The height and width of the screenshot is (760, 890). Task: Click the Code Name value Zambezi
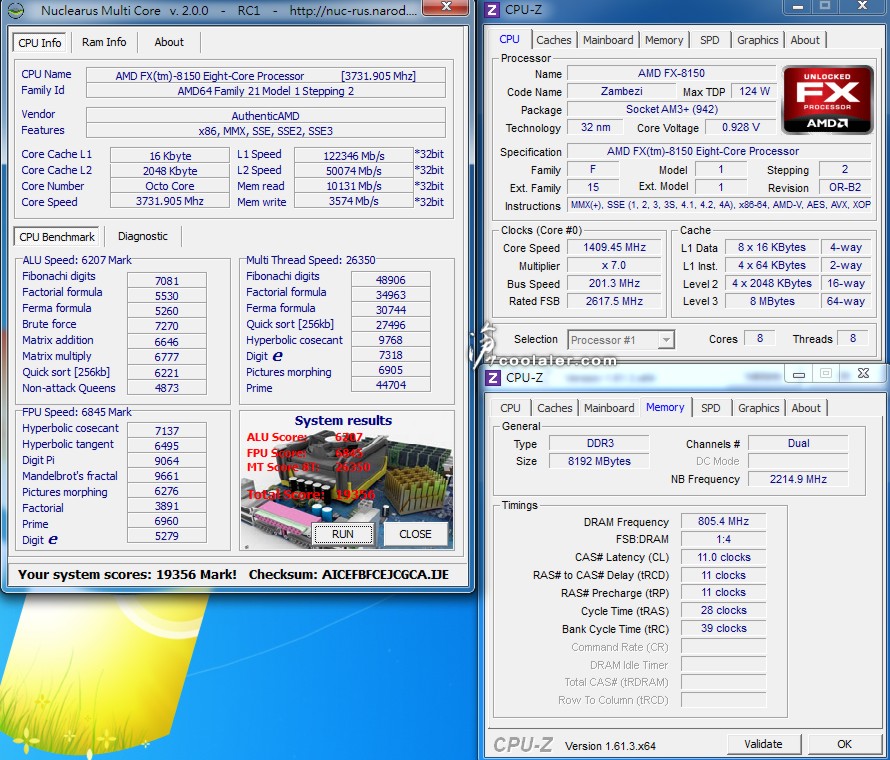622,91
